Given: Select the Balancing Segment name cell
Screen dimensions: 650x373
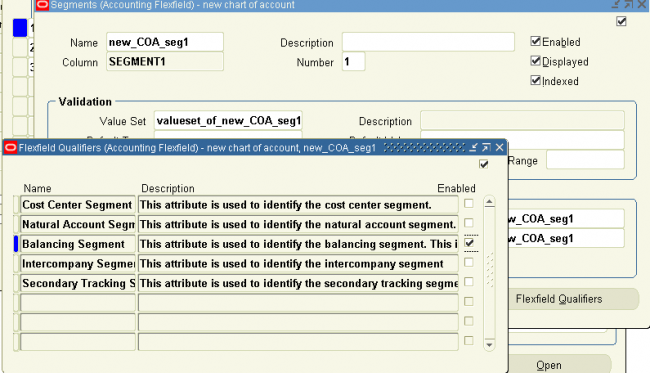Looking at the screenshot, I should coord(78,244).
